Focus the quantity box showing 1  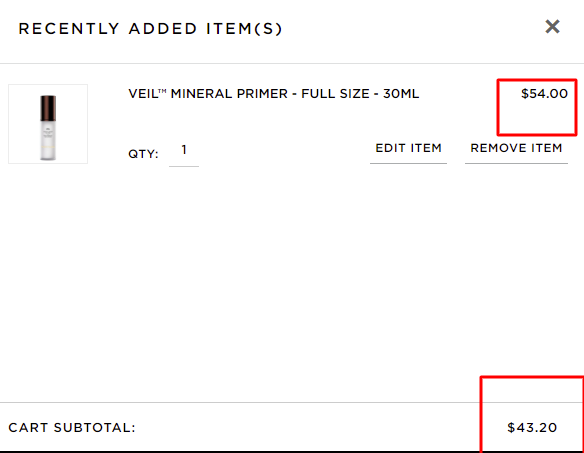point(184,152)
